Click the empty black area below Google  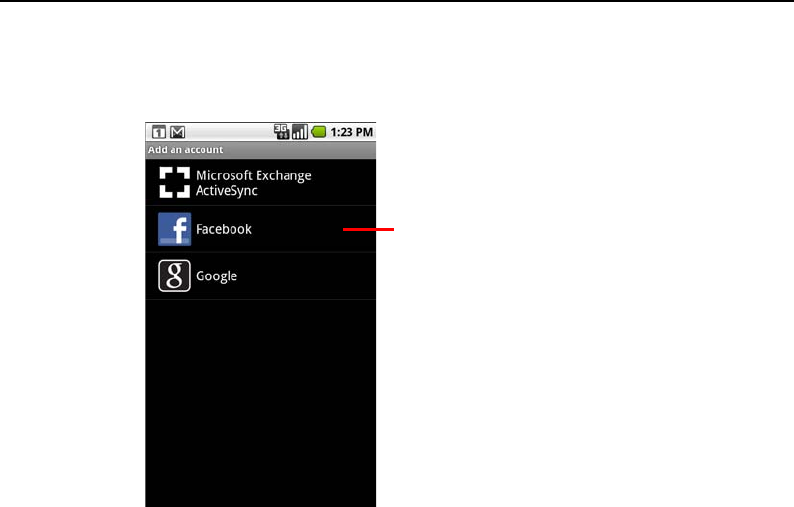point(260,403)
